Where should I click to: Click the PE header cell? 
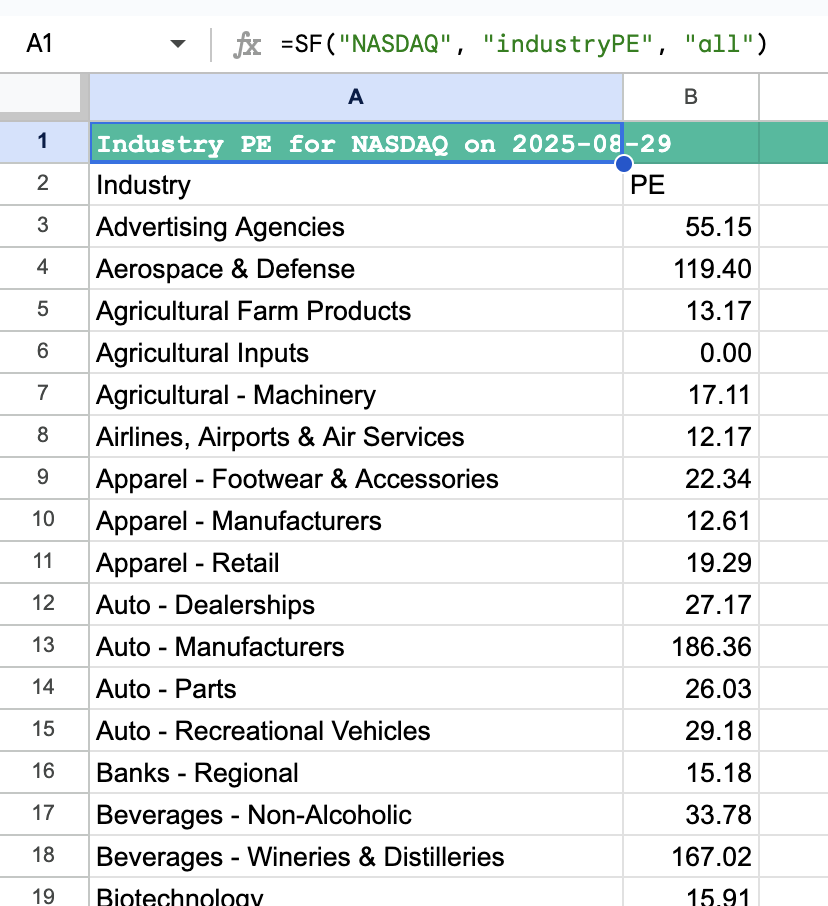click(690, 184)
